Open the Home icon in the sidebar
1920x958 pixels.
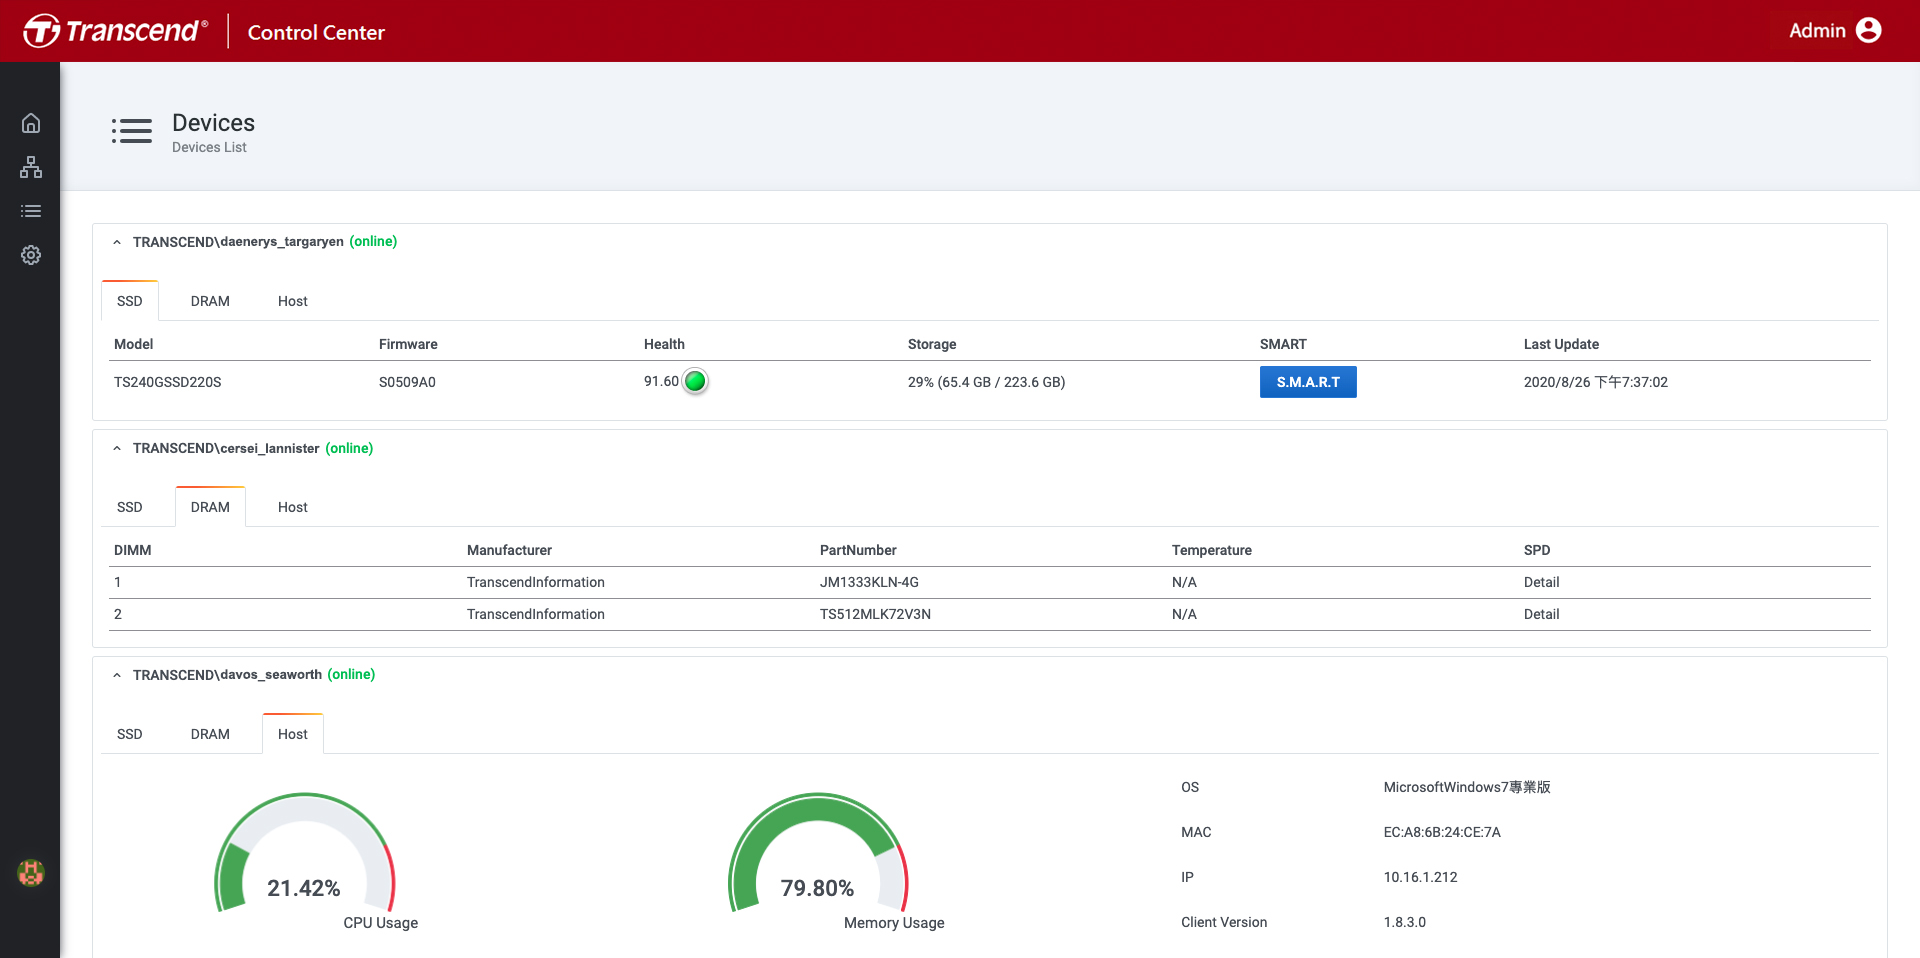(x=31, y=123)
